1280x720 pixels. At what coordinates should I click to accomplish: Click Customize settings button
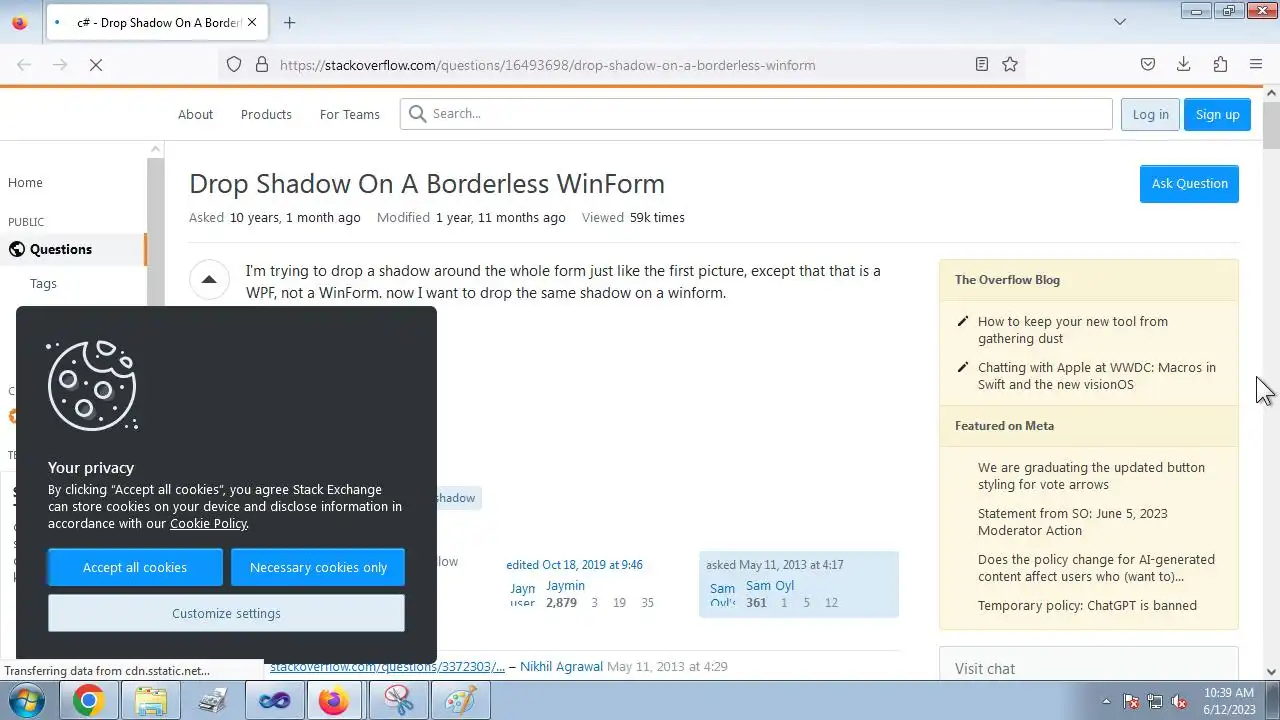pyautogui.click(x=226, y=613)
